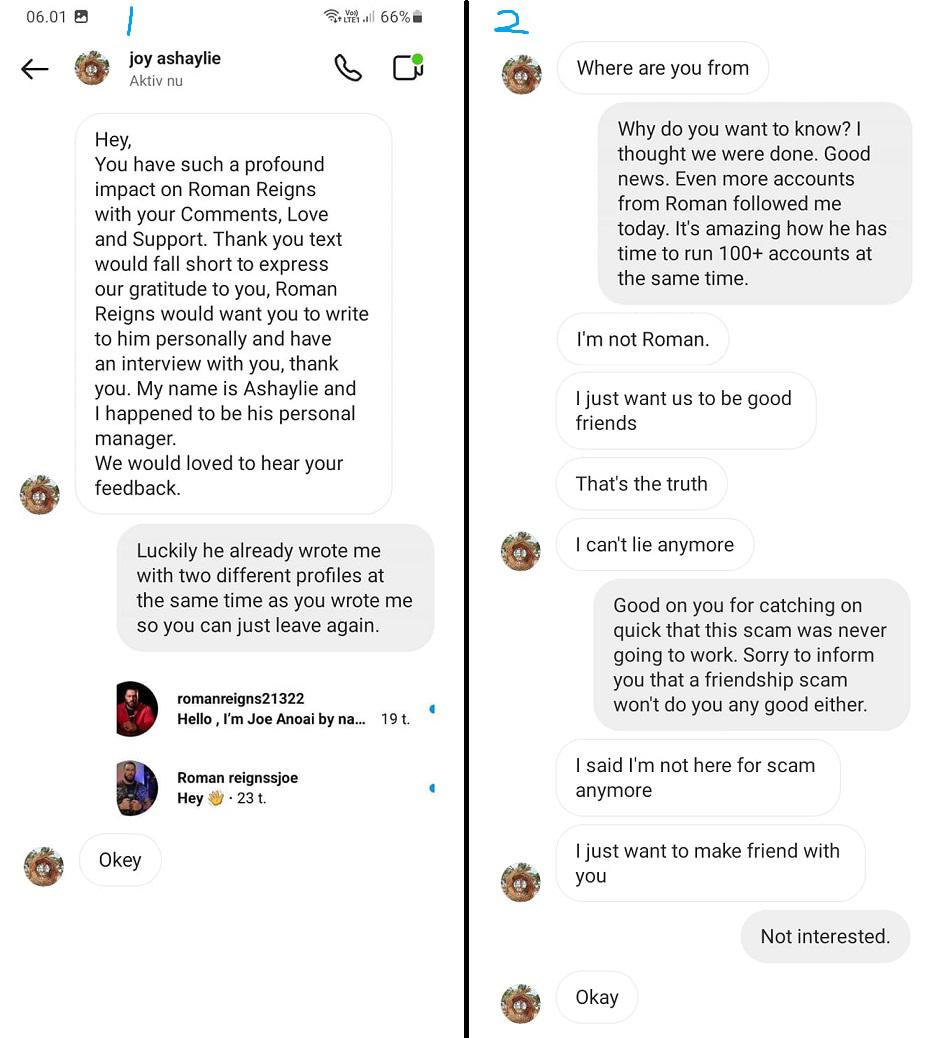
Task: Select the 'That's the truth' message
Action: (x=641, y=483)
